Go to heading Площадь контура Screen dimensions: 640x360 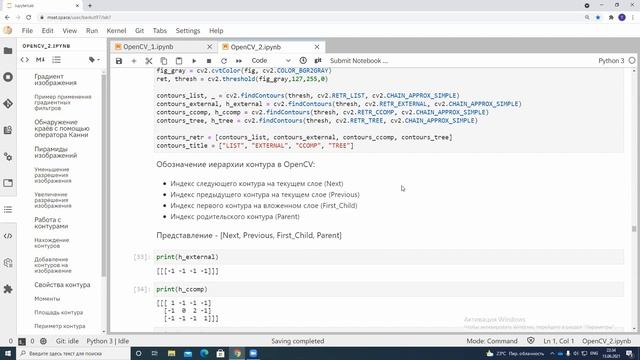click(x=58, y=312)
